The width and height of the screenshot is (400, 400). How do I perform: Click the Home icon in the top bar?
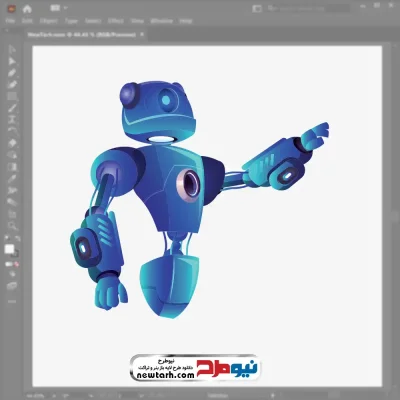click(27, 9)
